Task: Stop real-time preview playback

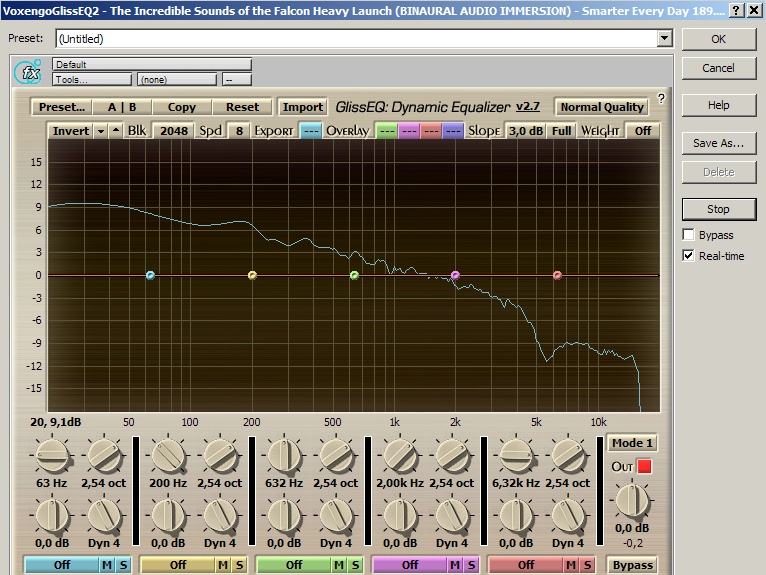Action: point(719,209)
